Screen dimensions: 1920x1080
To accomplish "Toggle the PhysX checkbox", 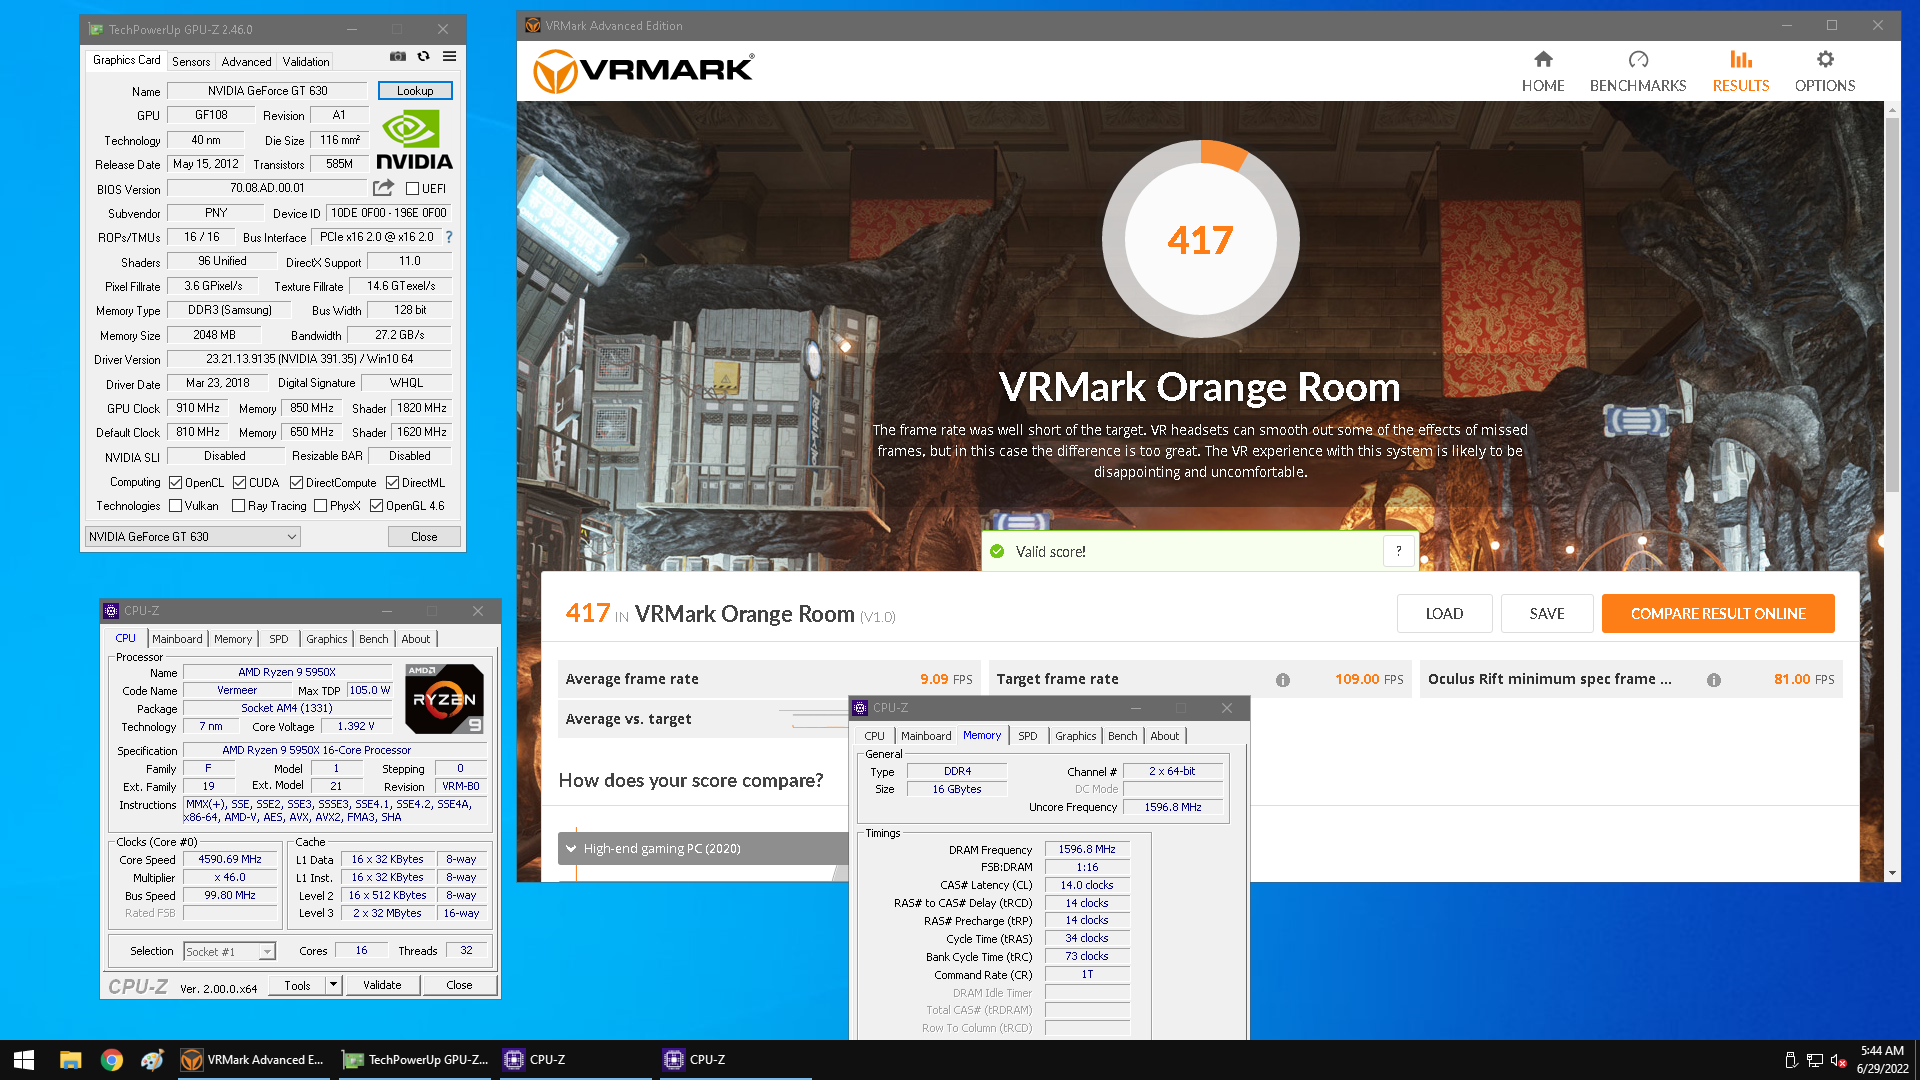I will click(320, 506).
